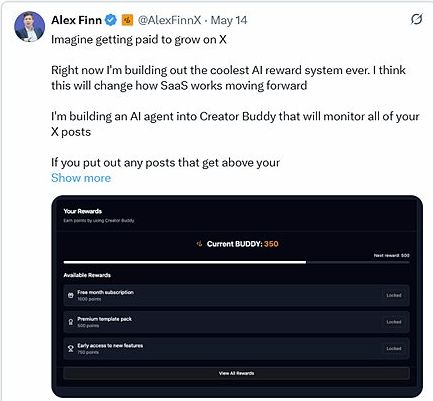The image size is (433, 401).
Task: Click the Grok icon at top right
Action: pos(416,19)
